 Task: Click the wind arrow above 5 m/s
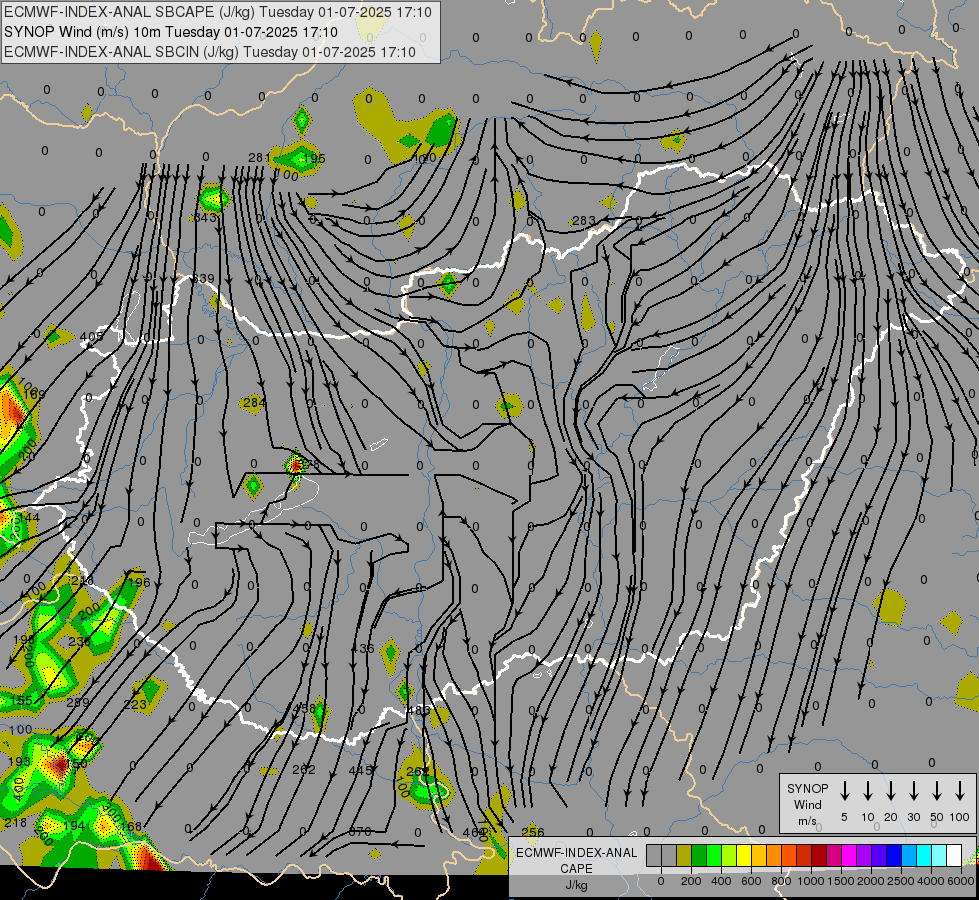pos(845,791)
